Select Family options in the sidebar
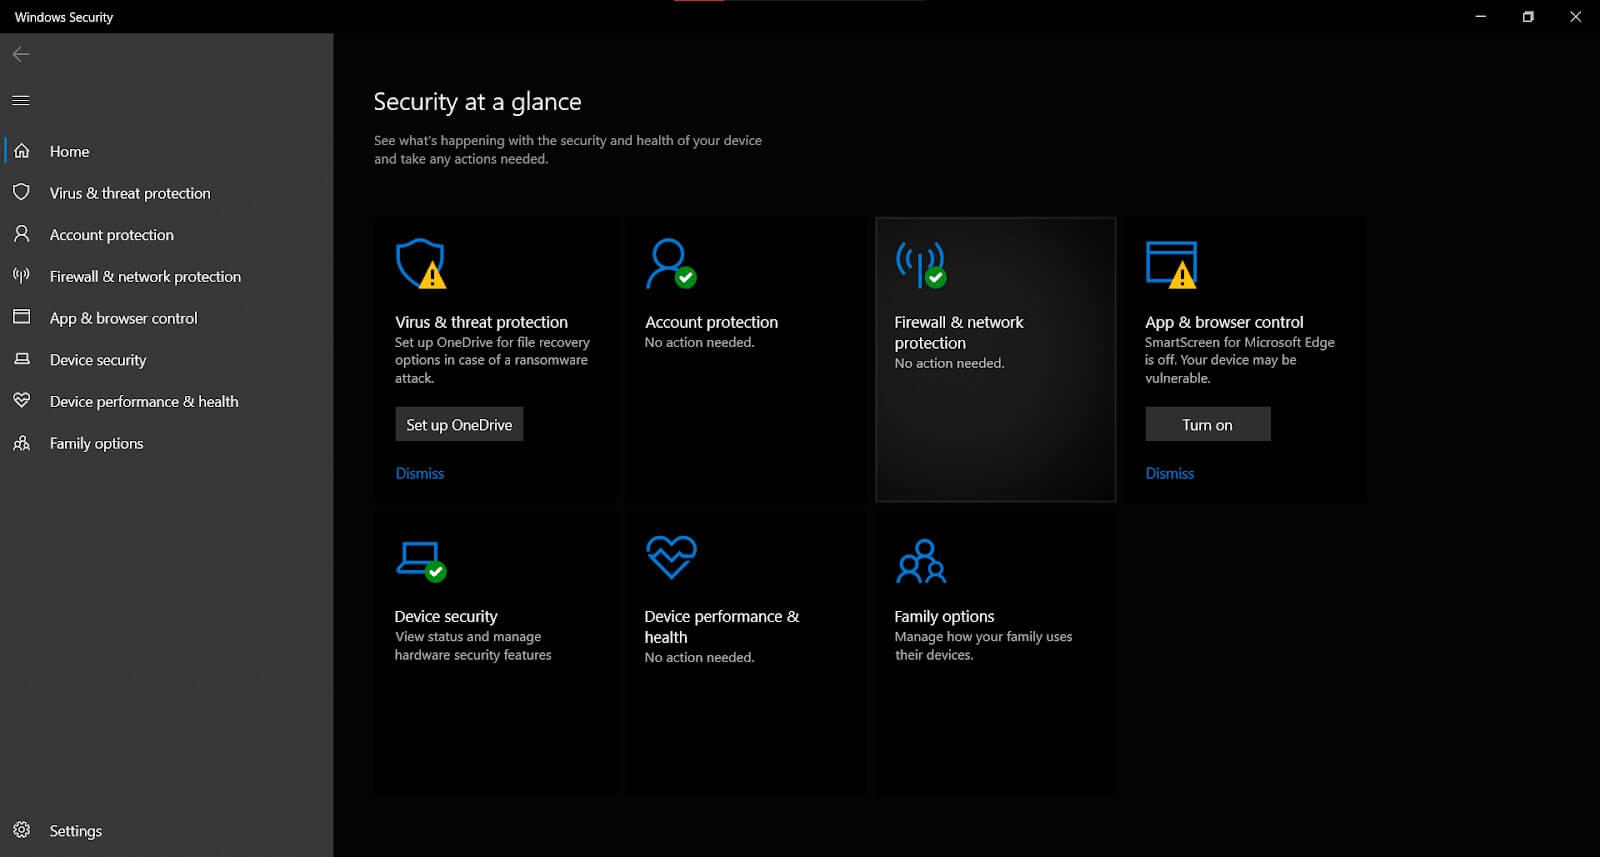Screen dimensions: 1600x857 click(167, 443)
